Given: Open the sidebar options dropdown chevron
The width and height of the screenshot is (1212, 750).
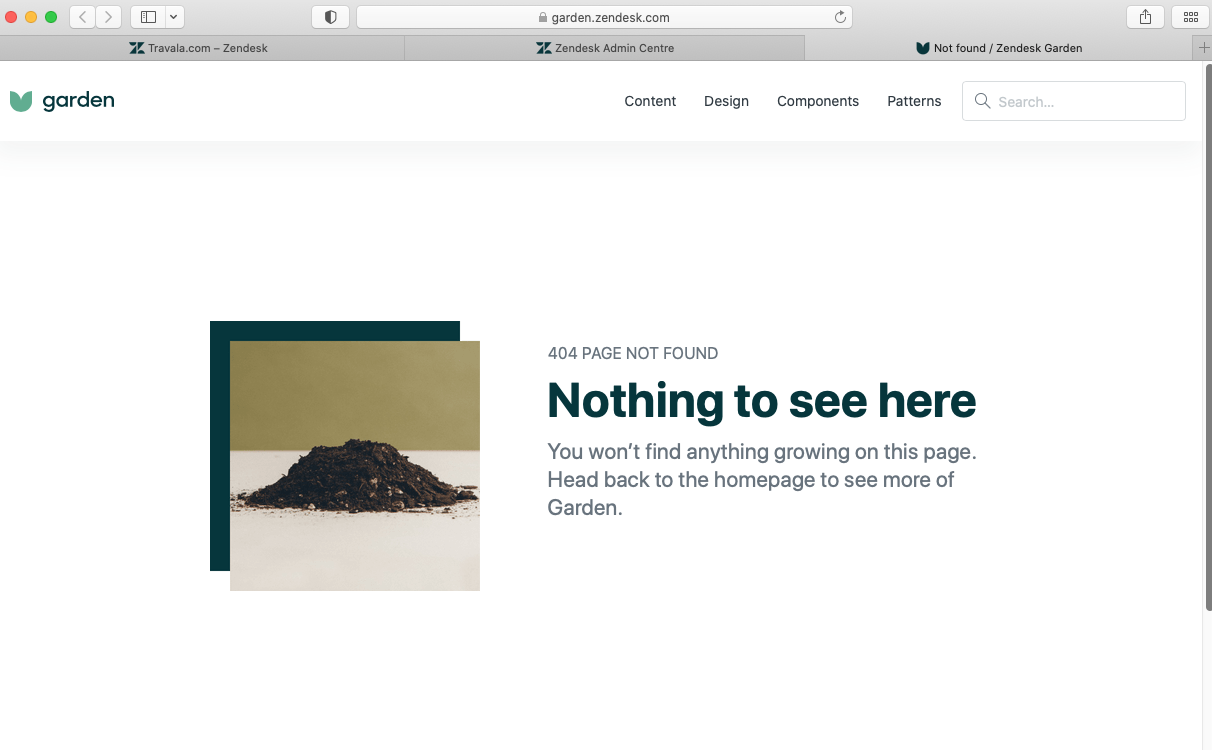Looking at the screenshot, I should click(x=174, y=17).
